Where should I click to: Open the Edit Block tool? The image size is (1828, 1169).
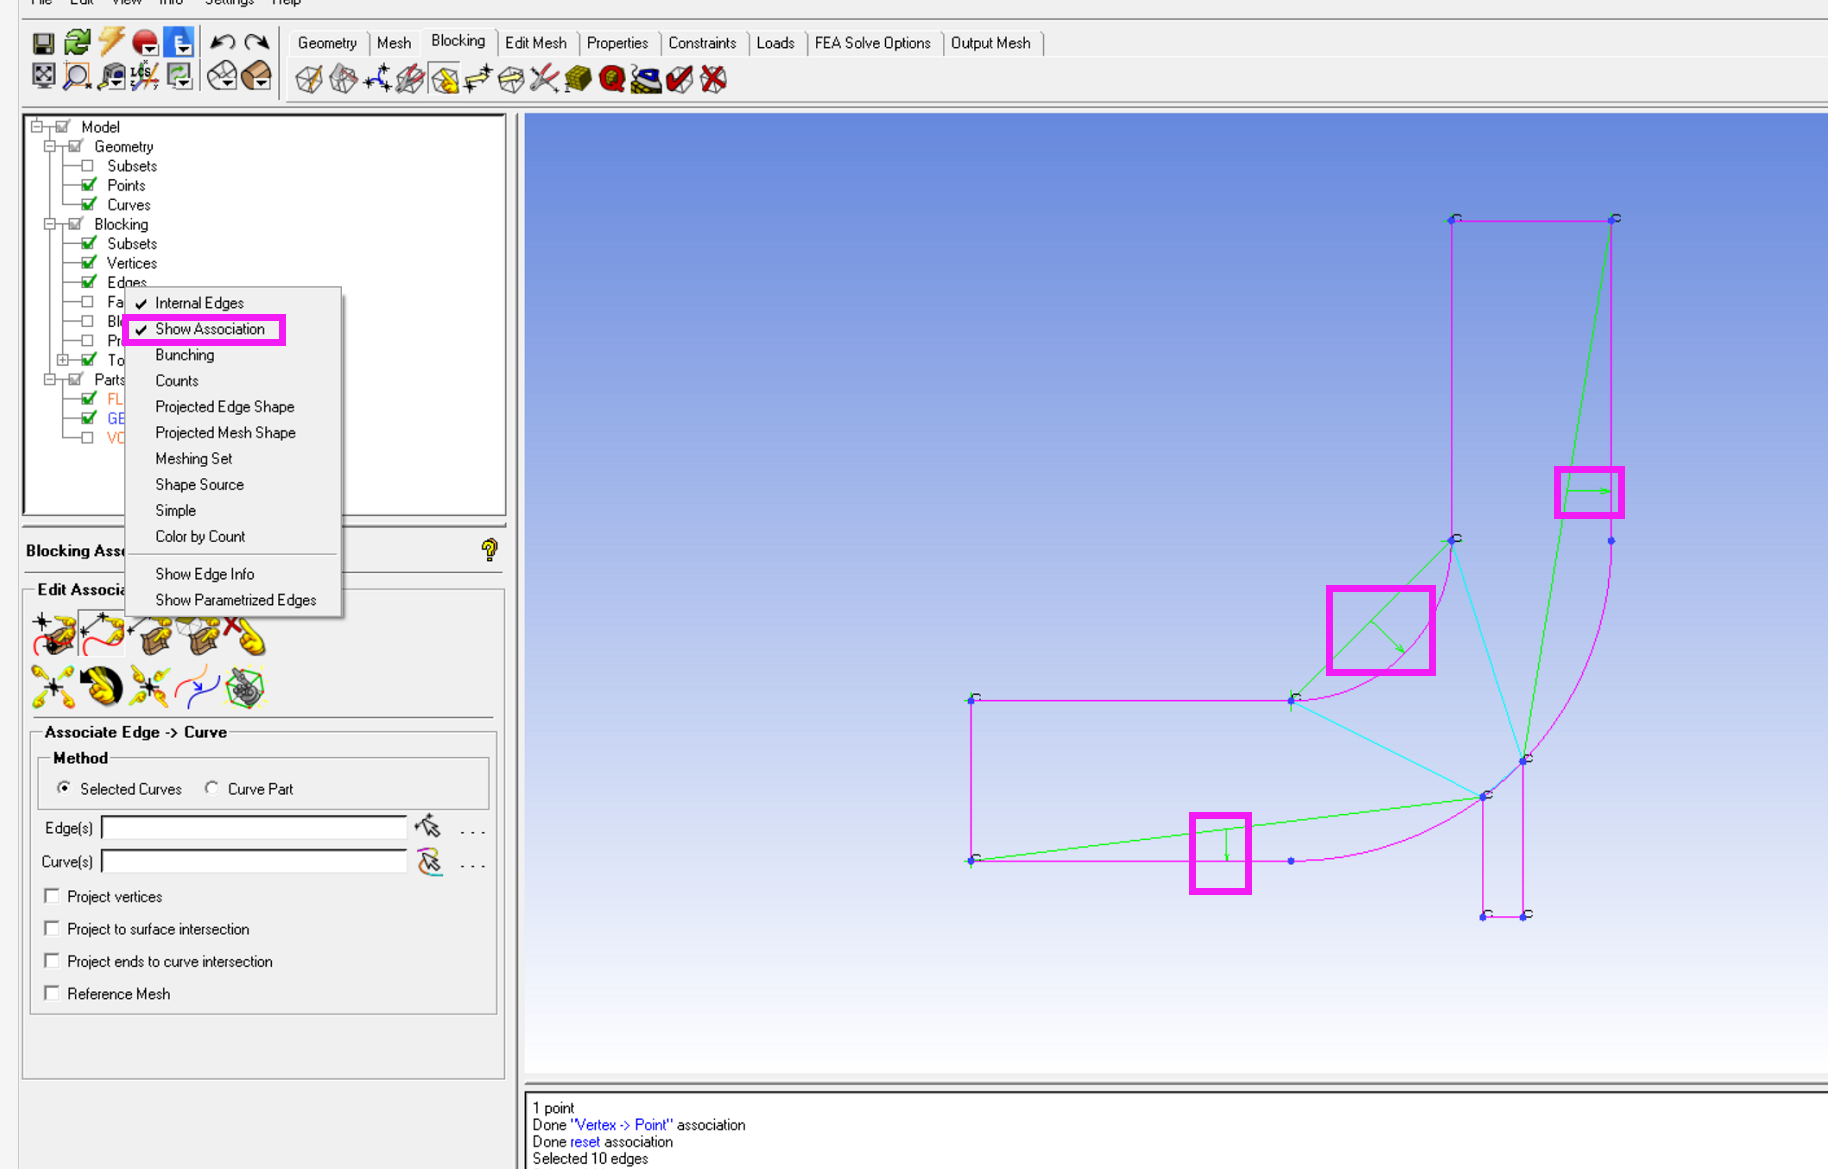point(410,79)
